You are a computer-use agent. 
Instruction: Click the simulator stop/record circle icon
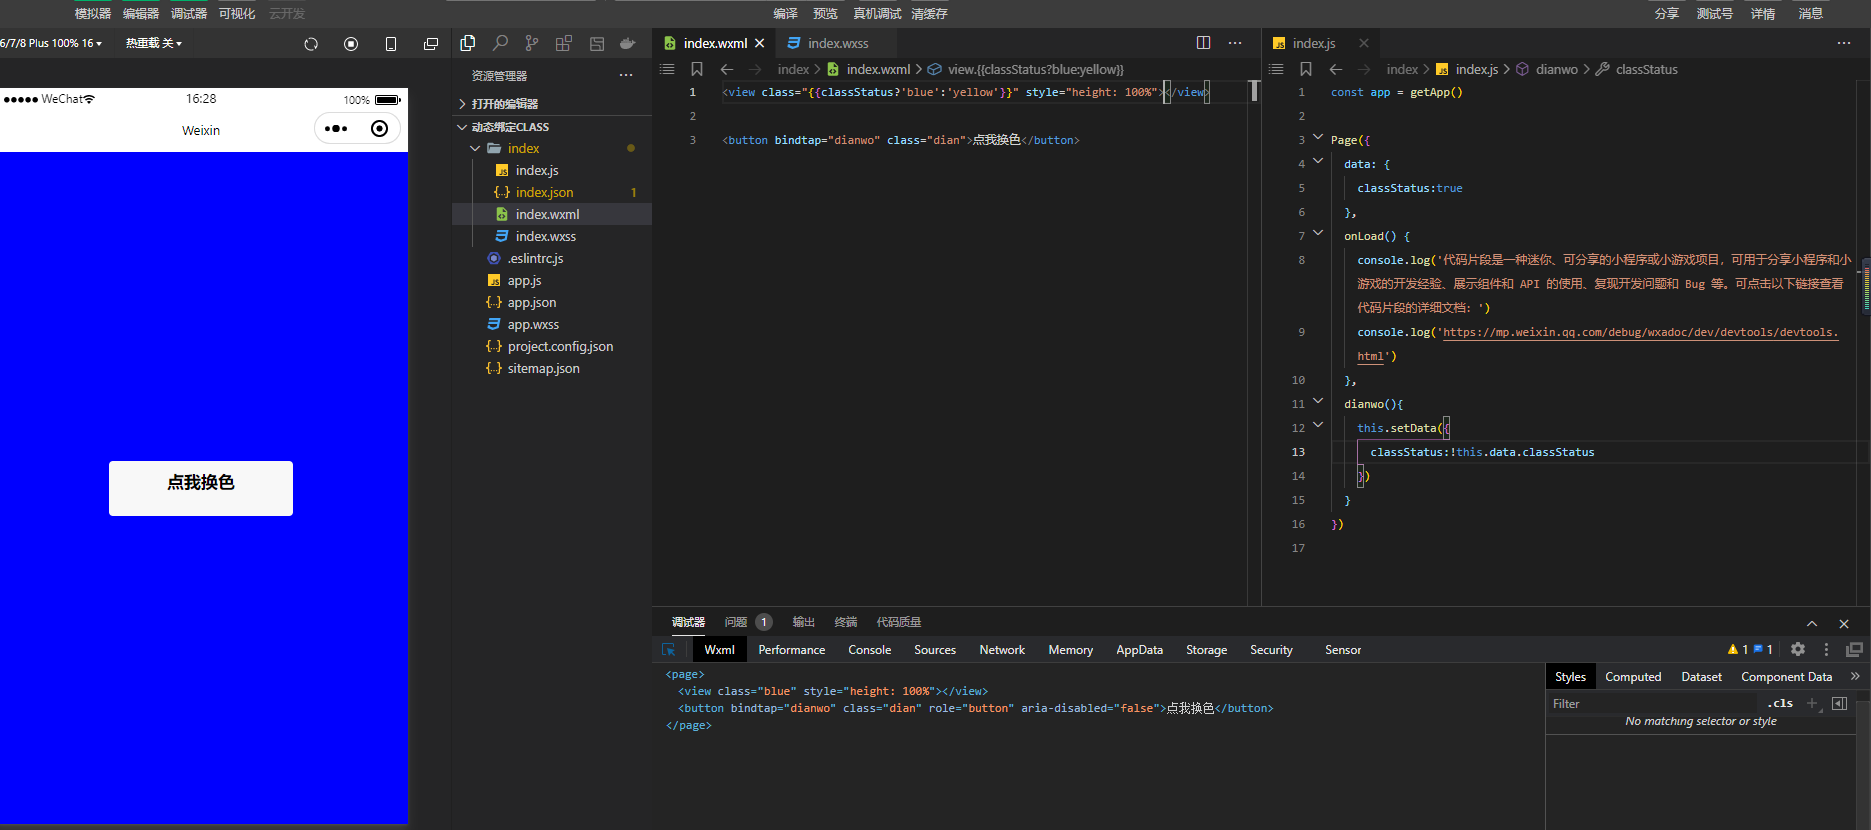[351, 44]
